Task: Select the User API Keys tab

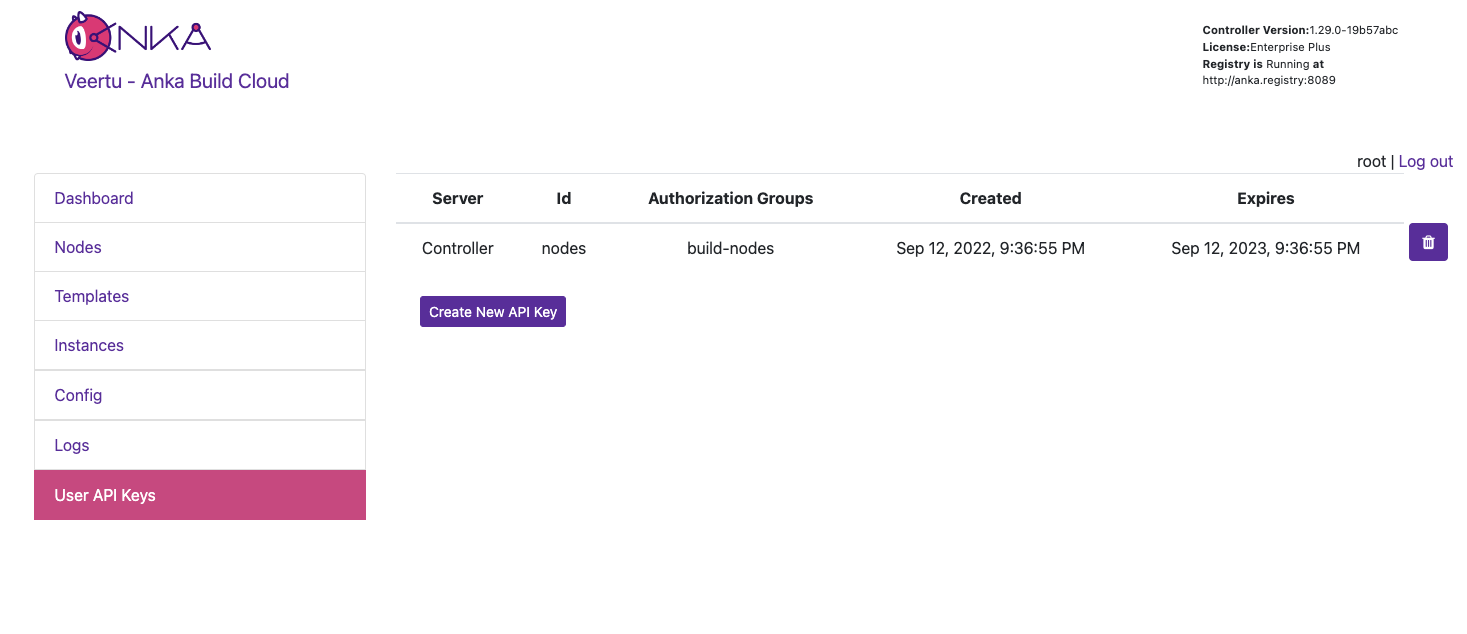Action: [x=105, y=495]
